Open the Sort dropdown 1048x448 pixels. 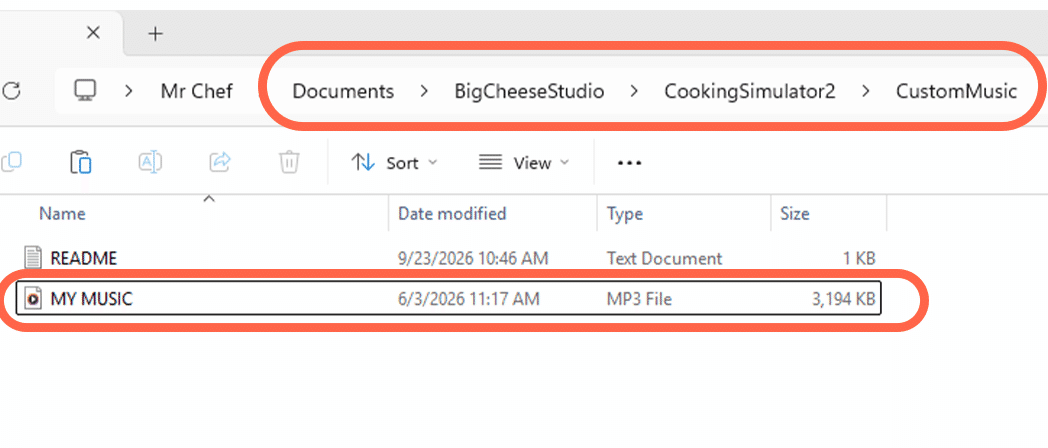point(394,162)
